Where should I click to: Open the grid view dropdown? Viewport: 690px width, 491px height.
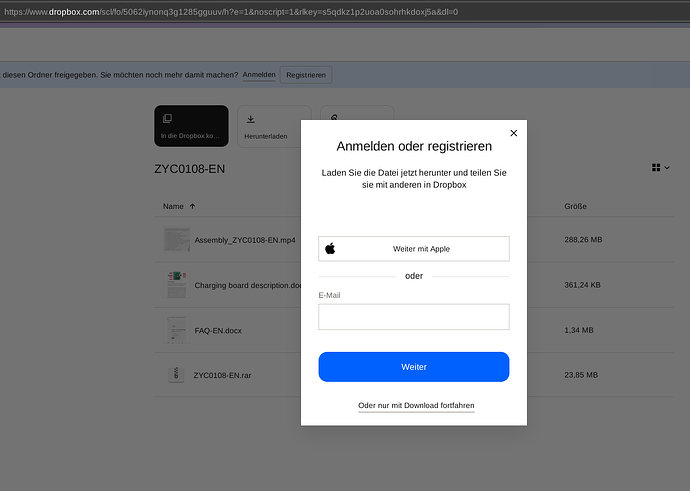tap(661, 168)
